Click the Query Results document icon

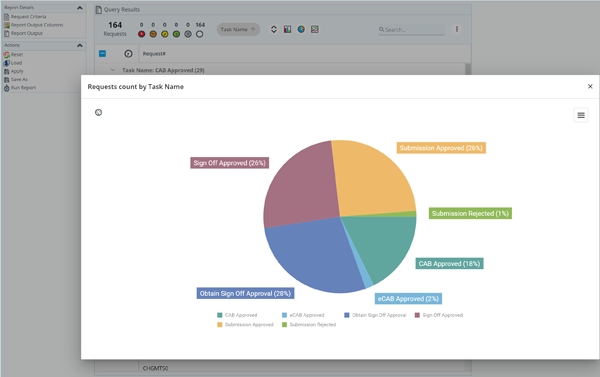(99, 10)
